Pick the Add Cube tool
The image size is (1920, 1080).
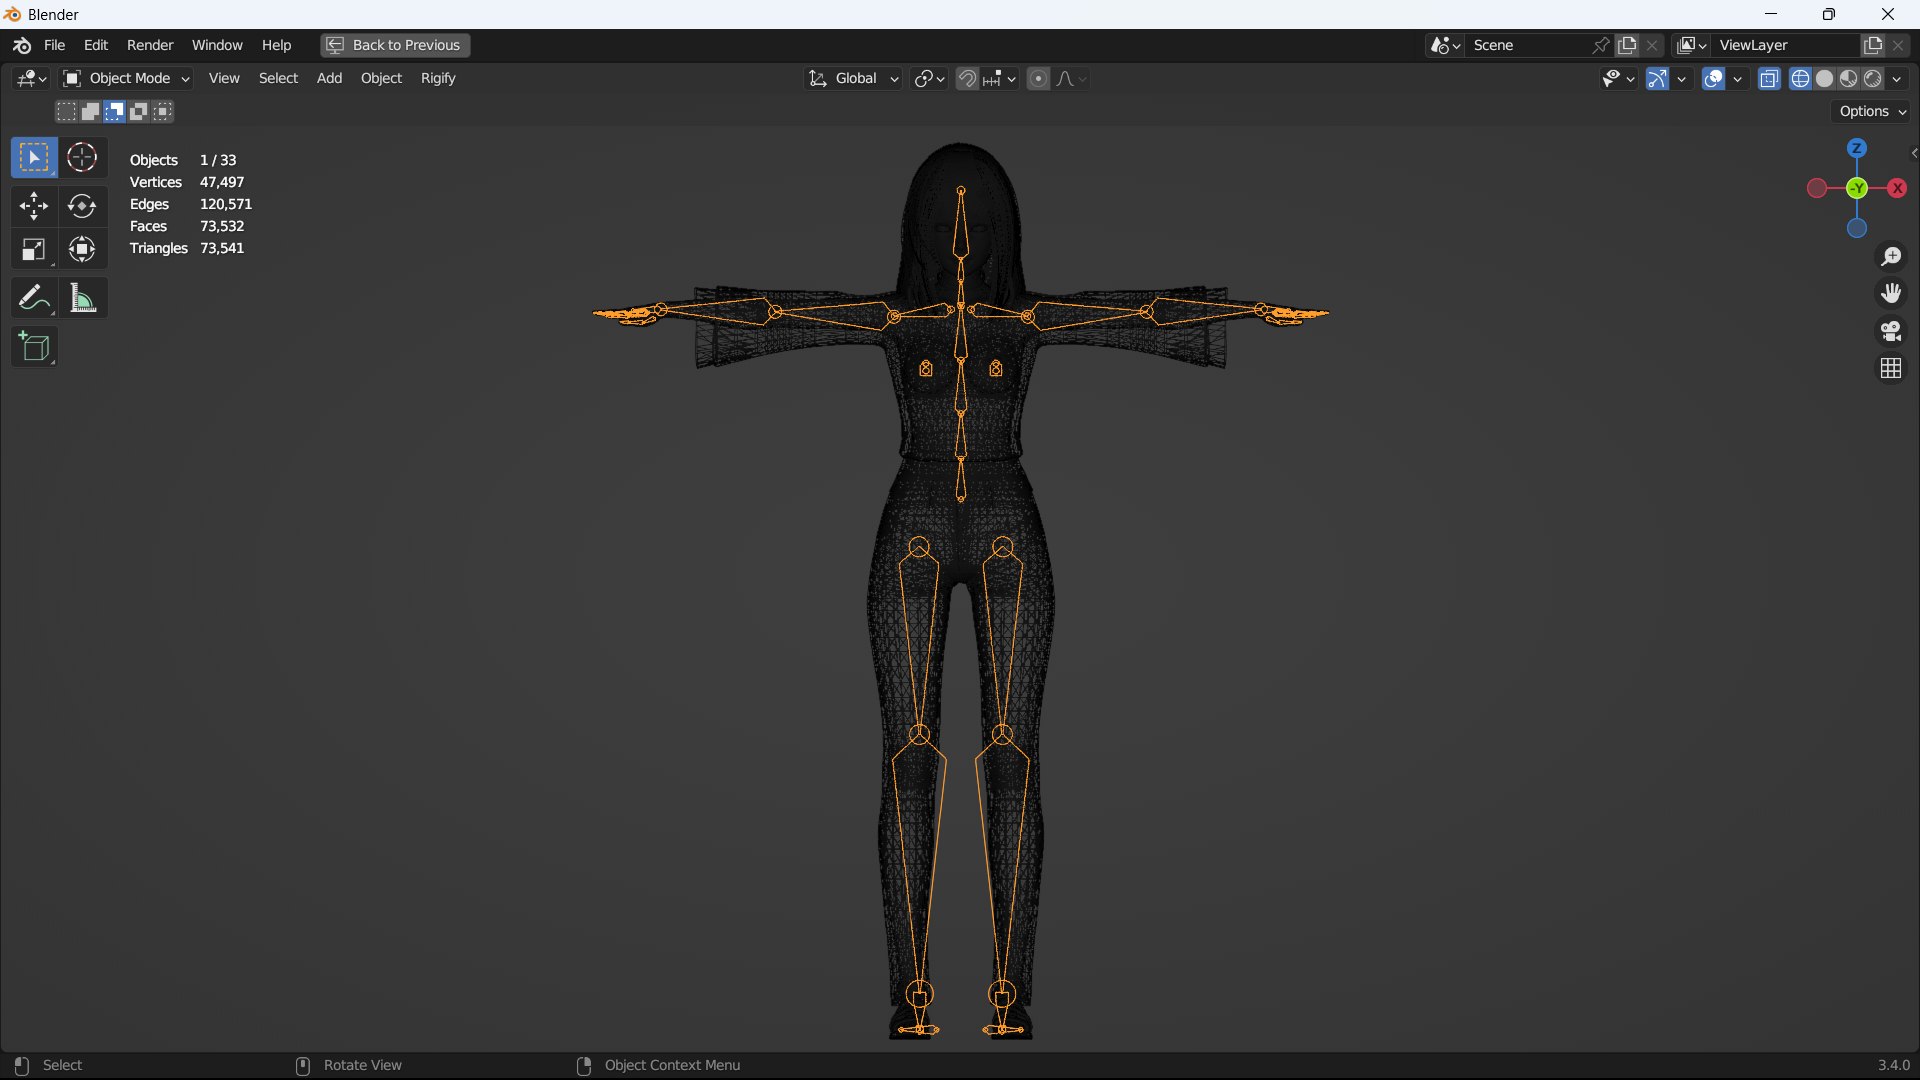coord(34,347)
